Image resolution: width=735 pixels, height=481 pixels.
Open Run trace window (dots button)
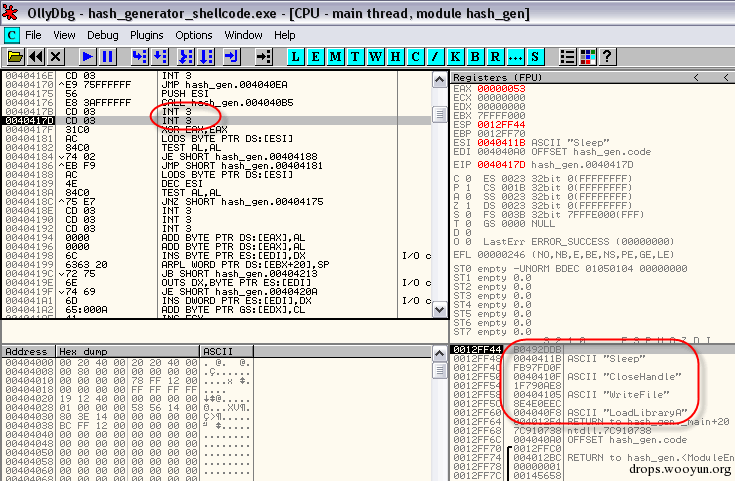click(515, 57)
